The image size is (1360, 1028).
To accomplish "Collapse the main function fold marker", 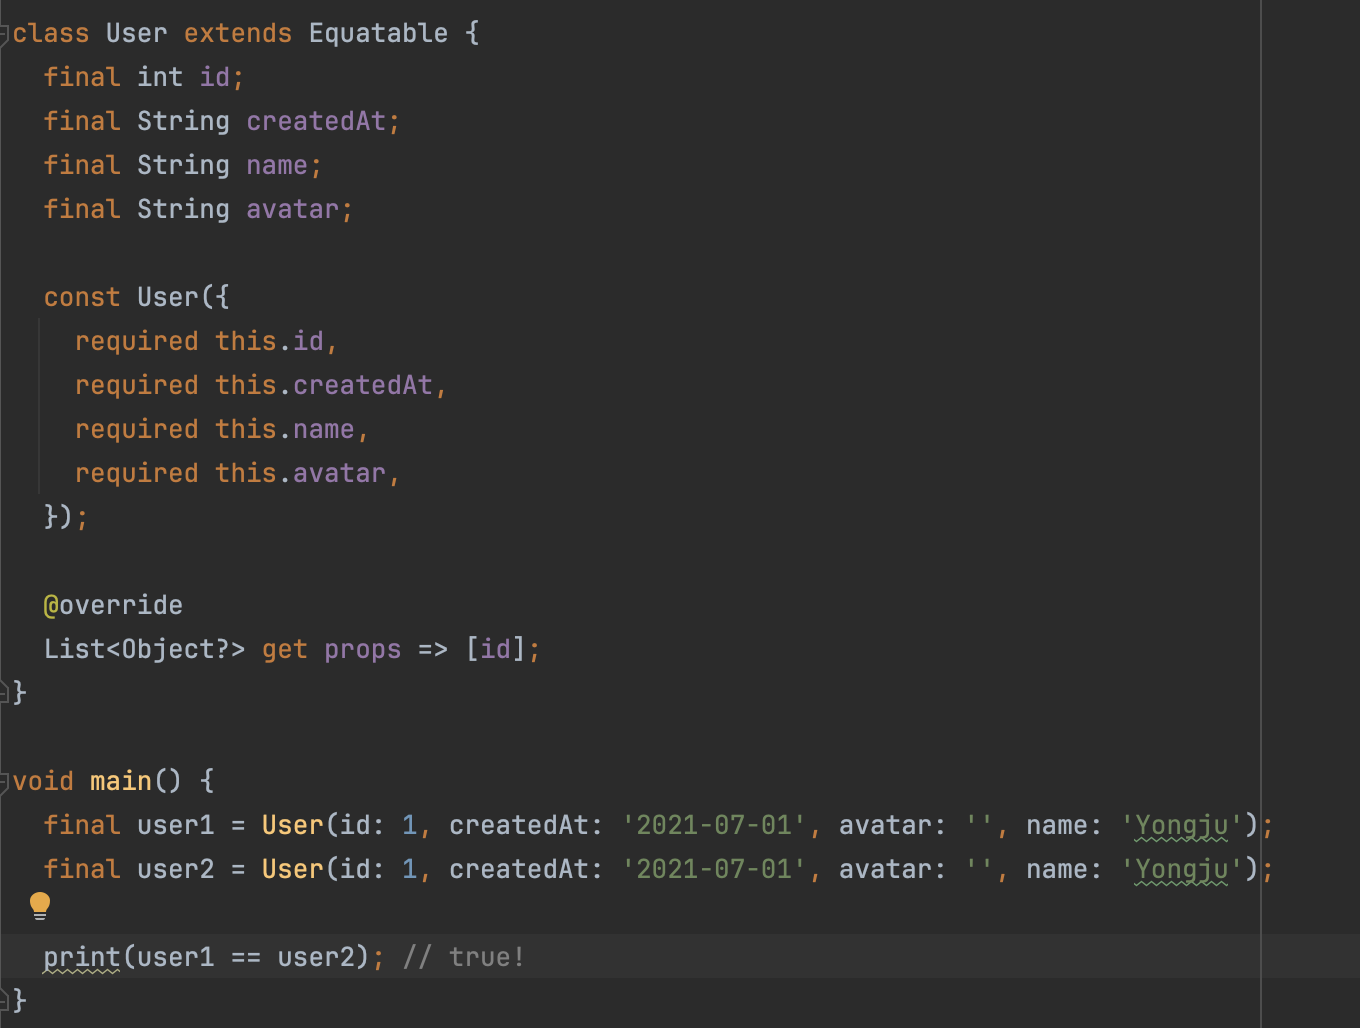I will coord(4,782).
